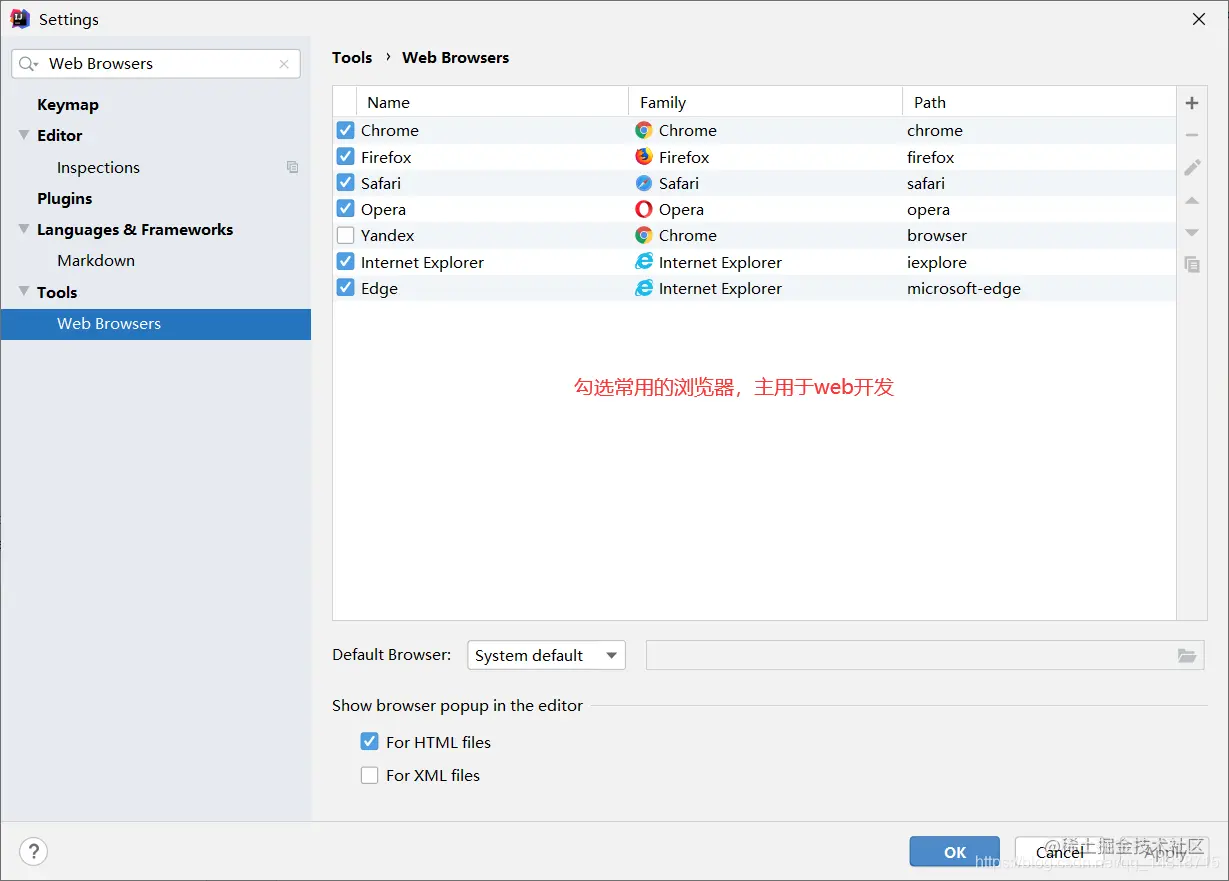Select Plugins in the settings tree
This screenshot has width=1229, height=881.
click(65, 198)
